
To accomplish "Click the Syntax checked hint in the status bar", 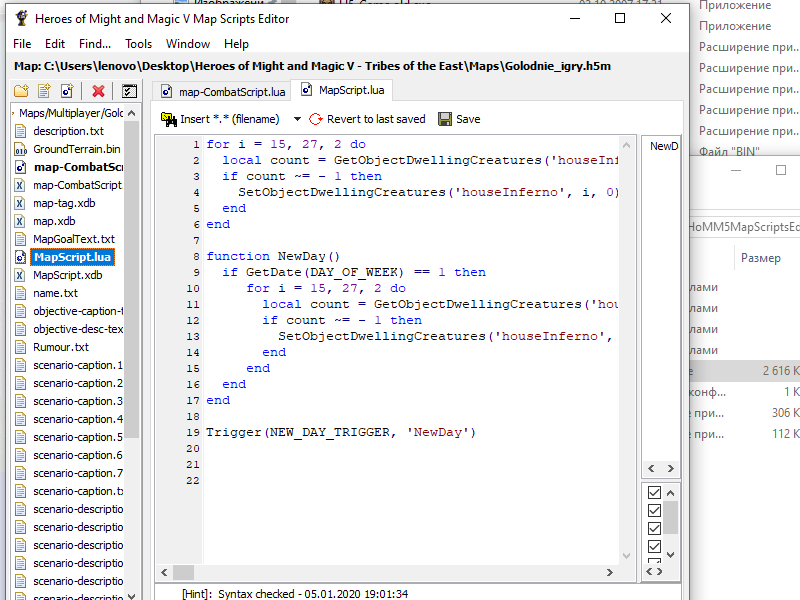I will point(295,594).
